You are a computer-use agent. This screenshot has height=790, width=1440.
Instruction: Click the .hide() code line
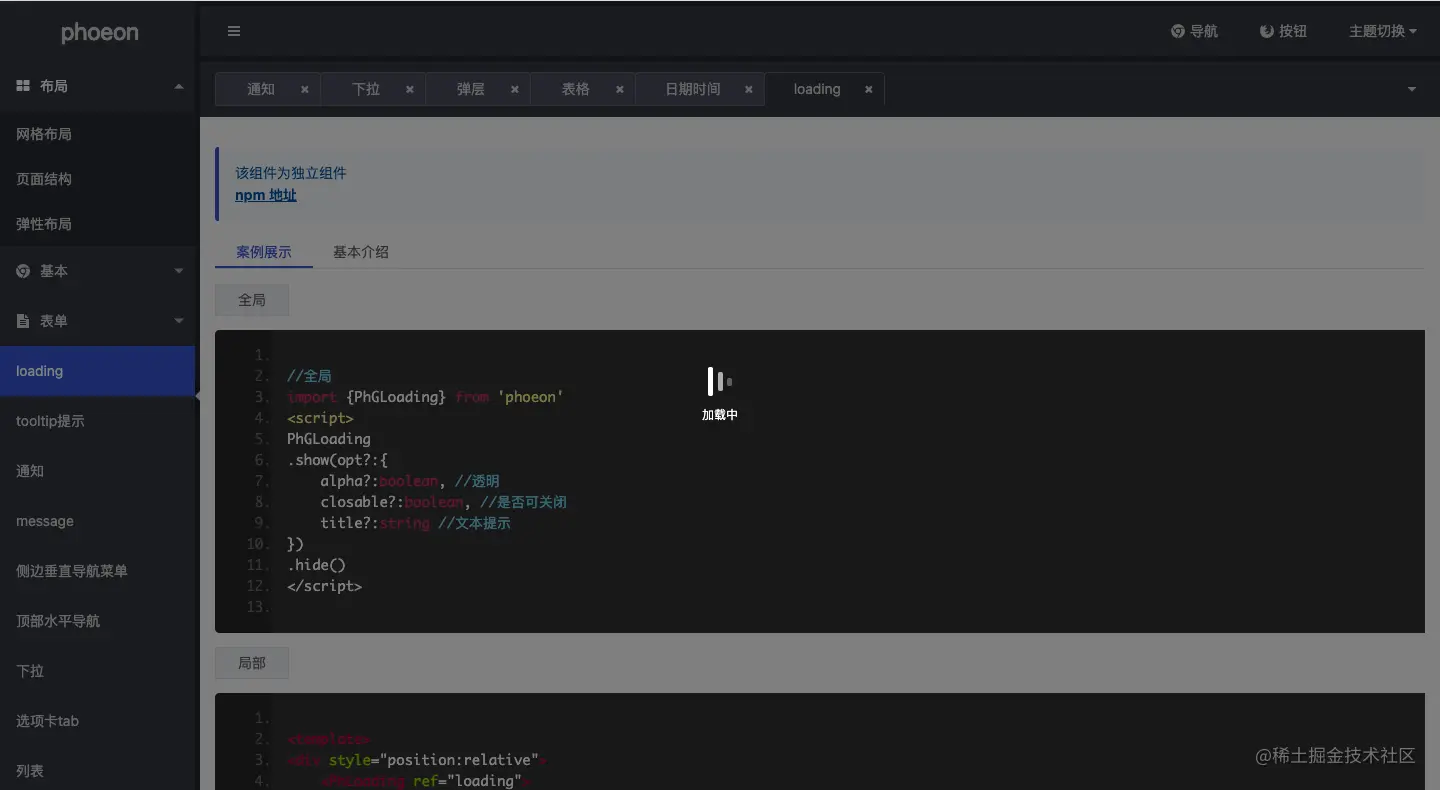click(316, 565)
